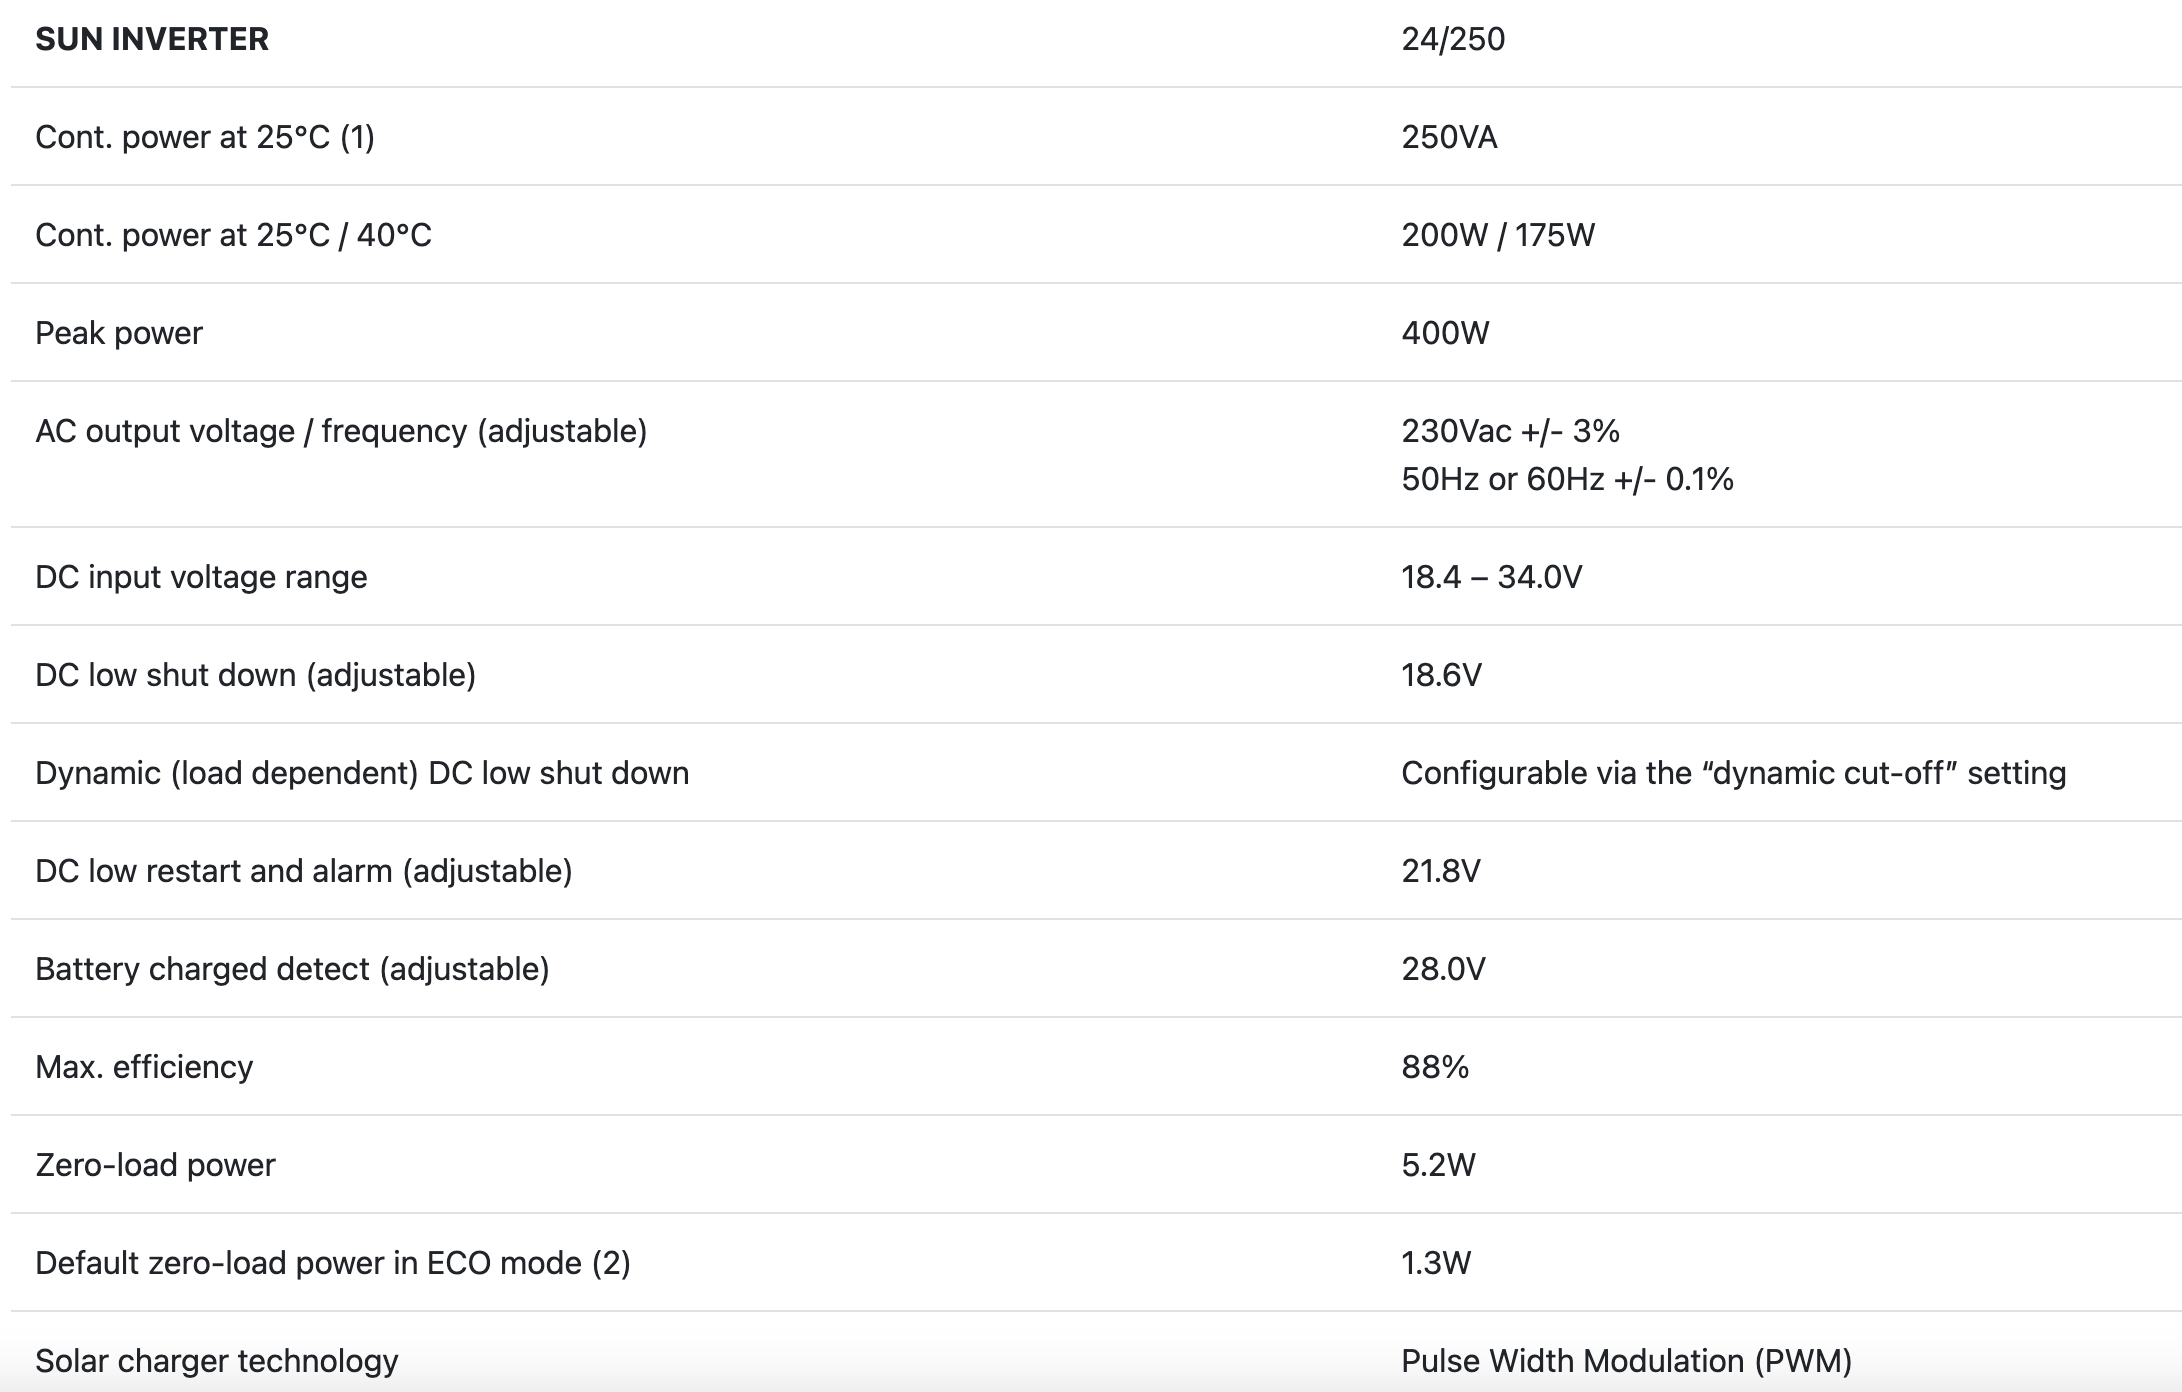
Task: Select the 18.4 – 34.0V value
Action: click(x=1491, y=577)
